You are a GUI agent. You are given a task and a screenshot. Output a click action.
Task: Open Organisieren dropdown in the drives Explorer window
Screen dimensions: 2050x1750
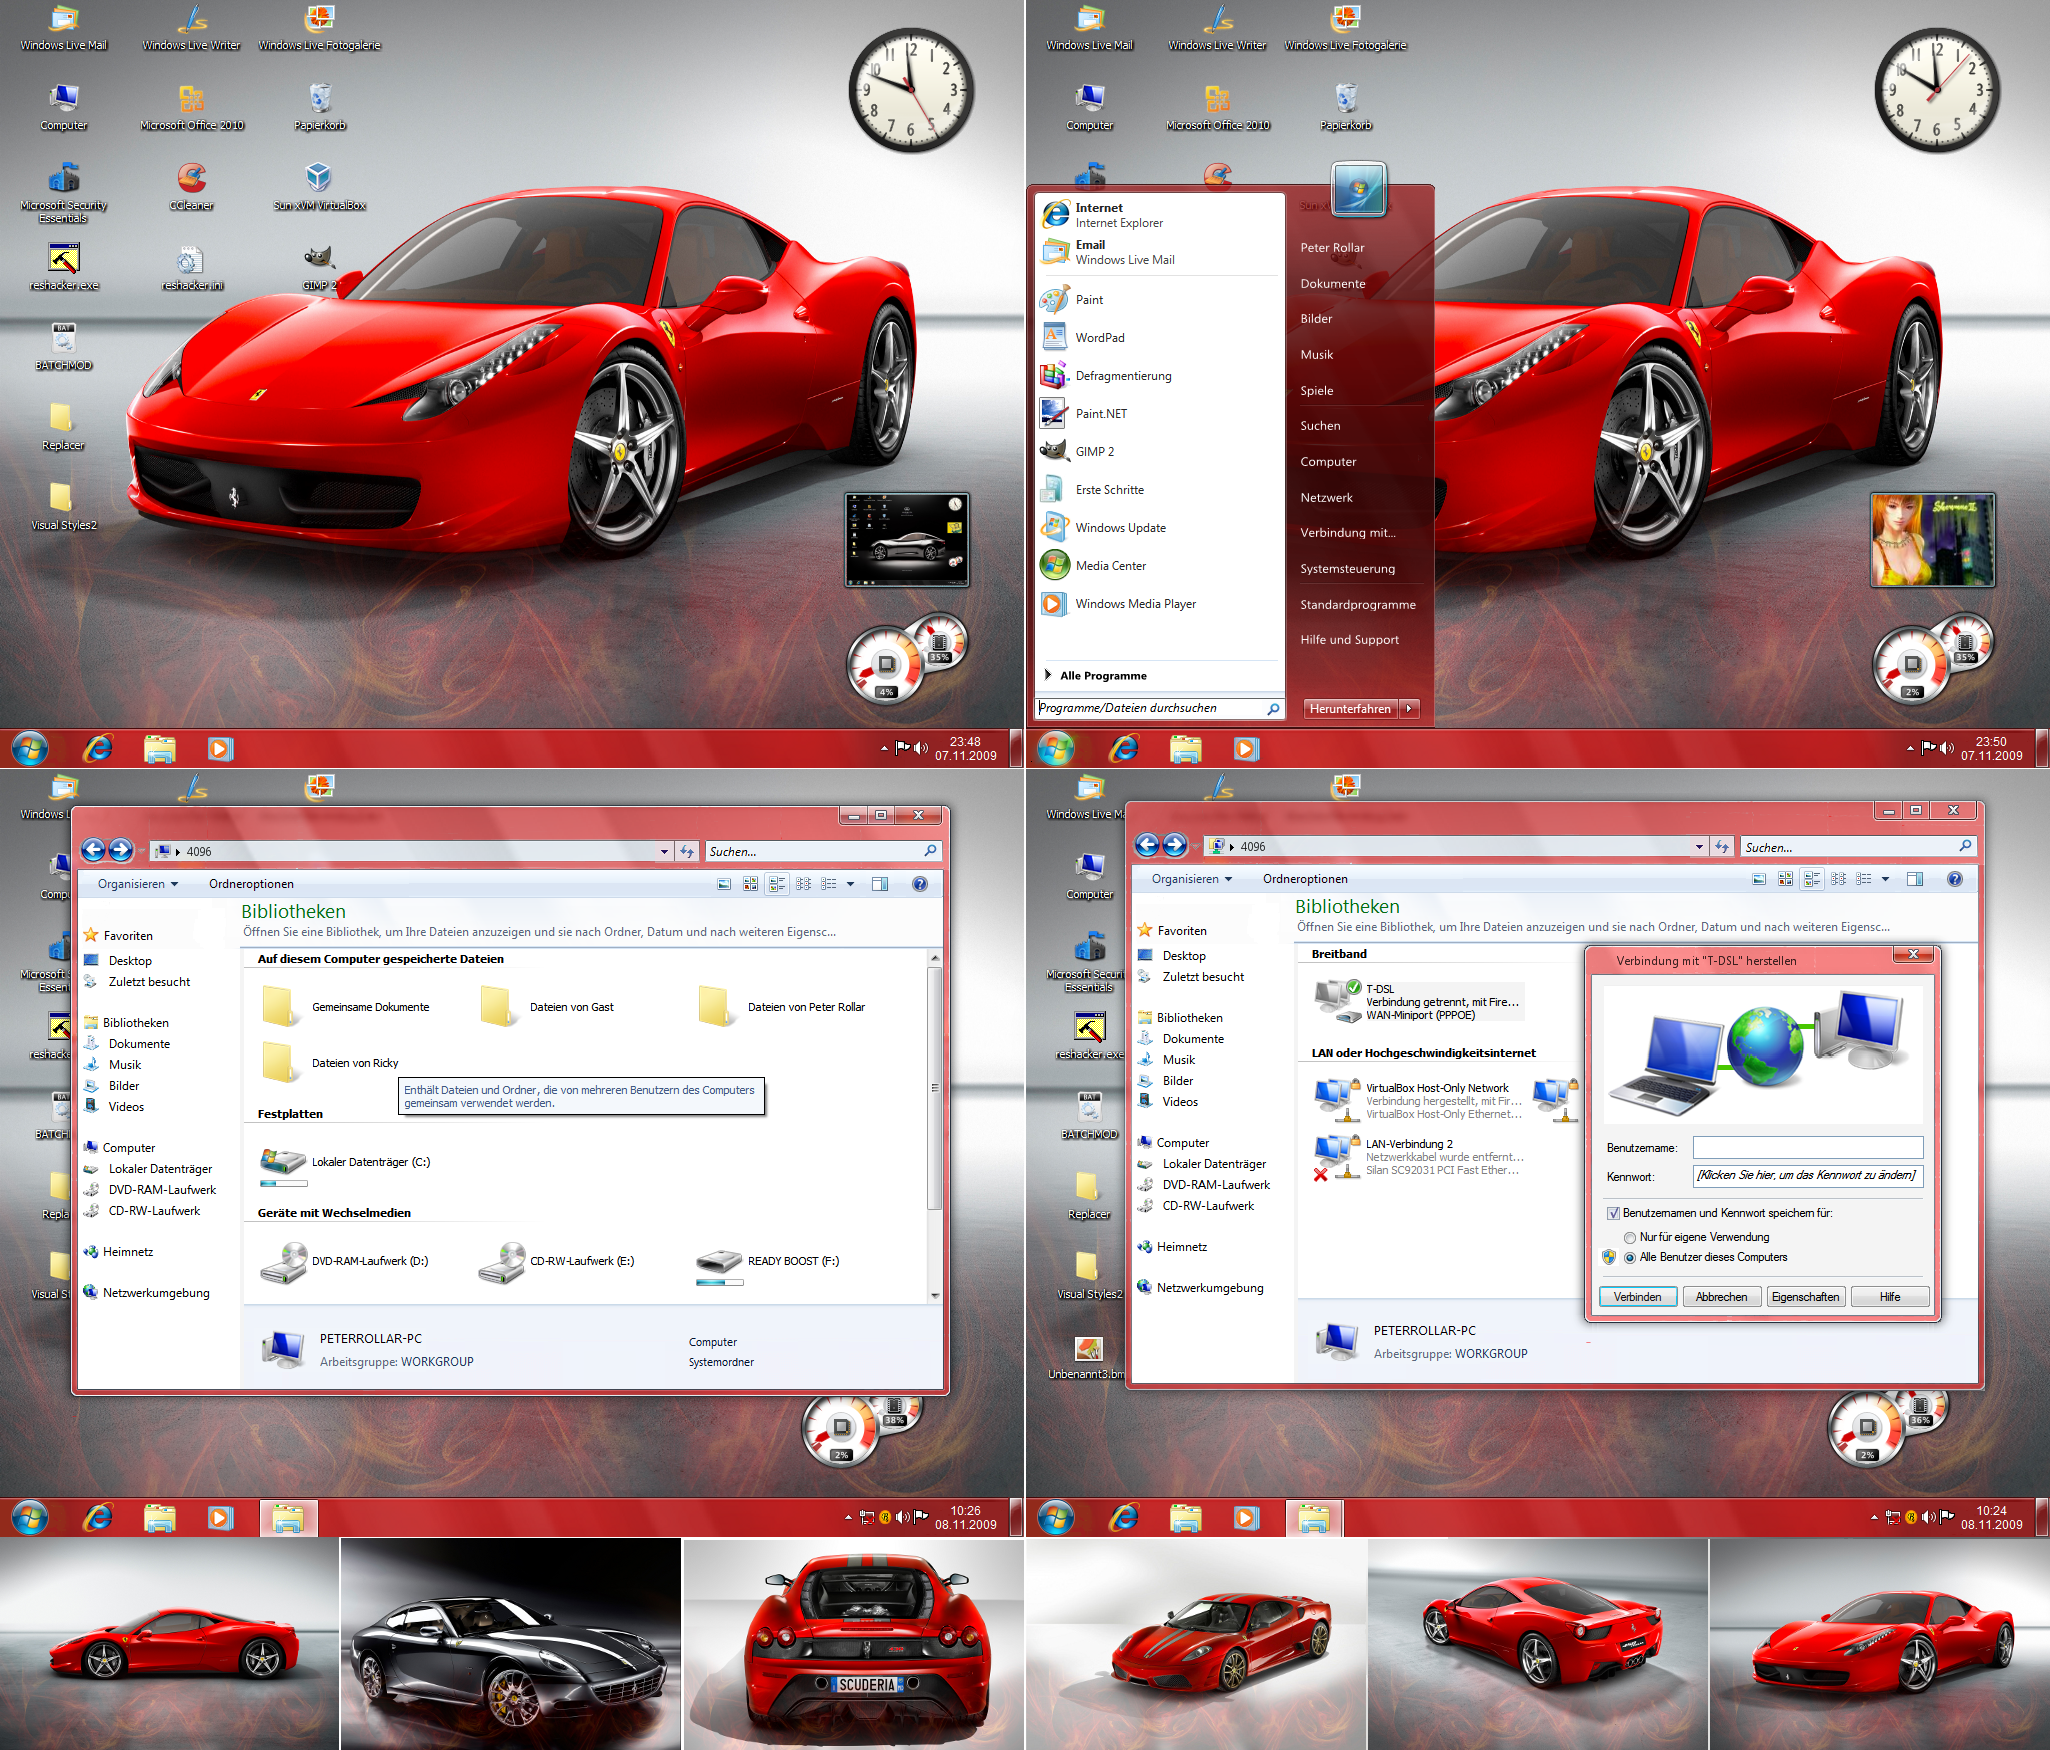click(x=138, y=884)
